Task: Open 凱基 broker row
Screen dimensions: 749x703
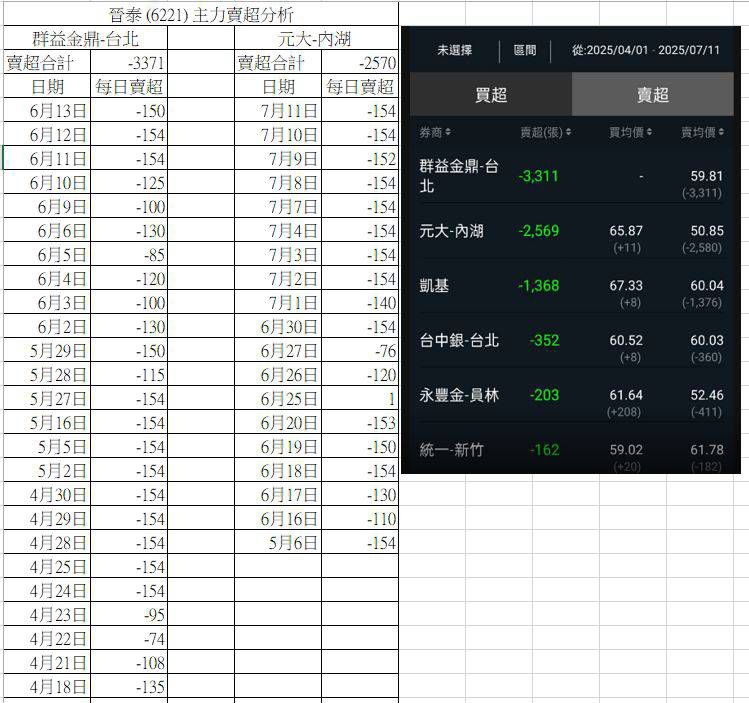Action: coord(571,287)
